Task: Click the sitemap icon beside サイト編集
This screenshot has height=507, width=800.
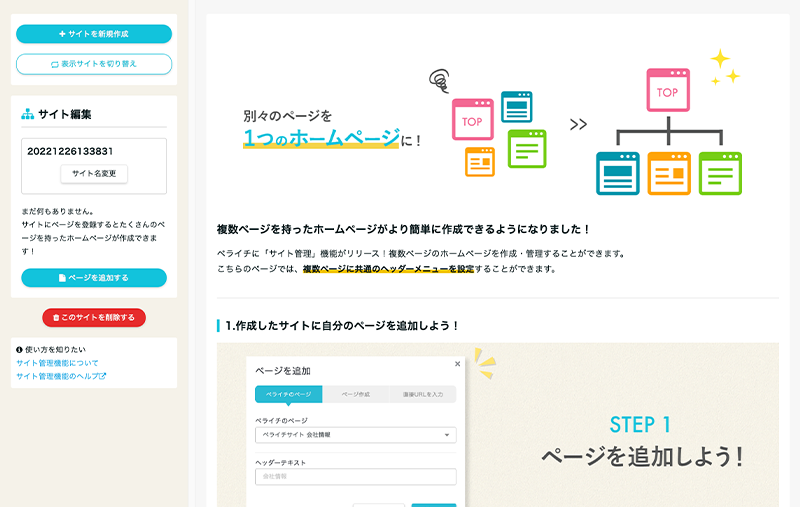Action: point(28,114)
